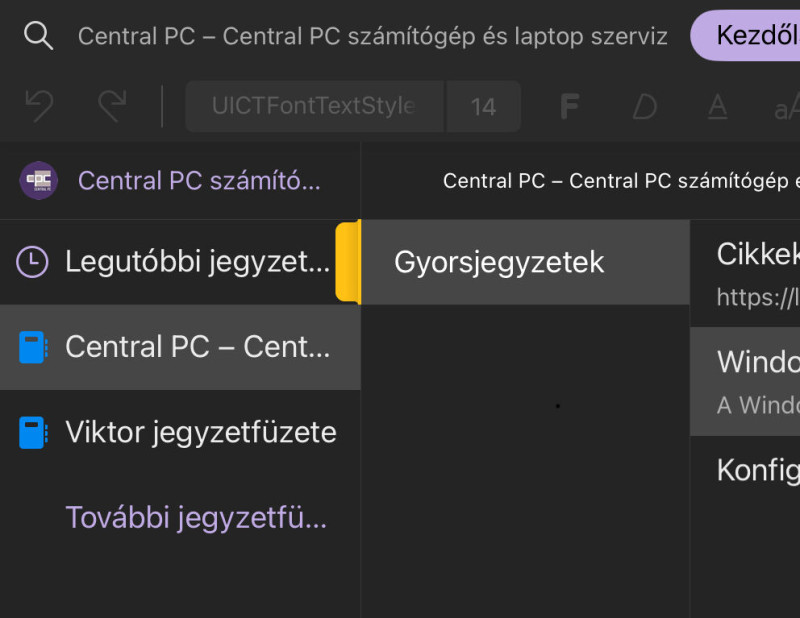Open the Cikkek page in the list
This screenshot has height=618, width=800.
coord(745,274)
